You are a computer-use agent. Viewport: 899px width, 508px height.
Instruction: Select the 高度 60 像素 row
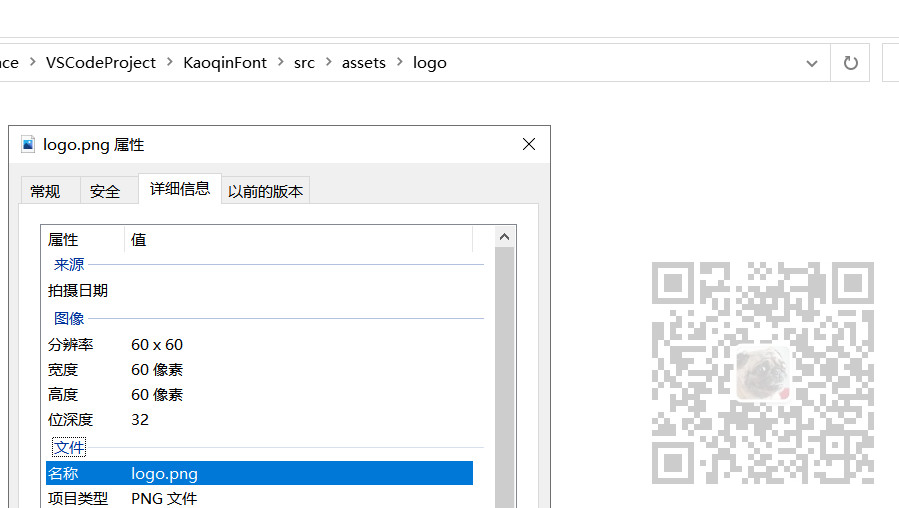tap(259, 394)
